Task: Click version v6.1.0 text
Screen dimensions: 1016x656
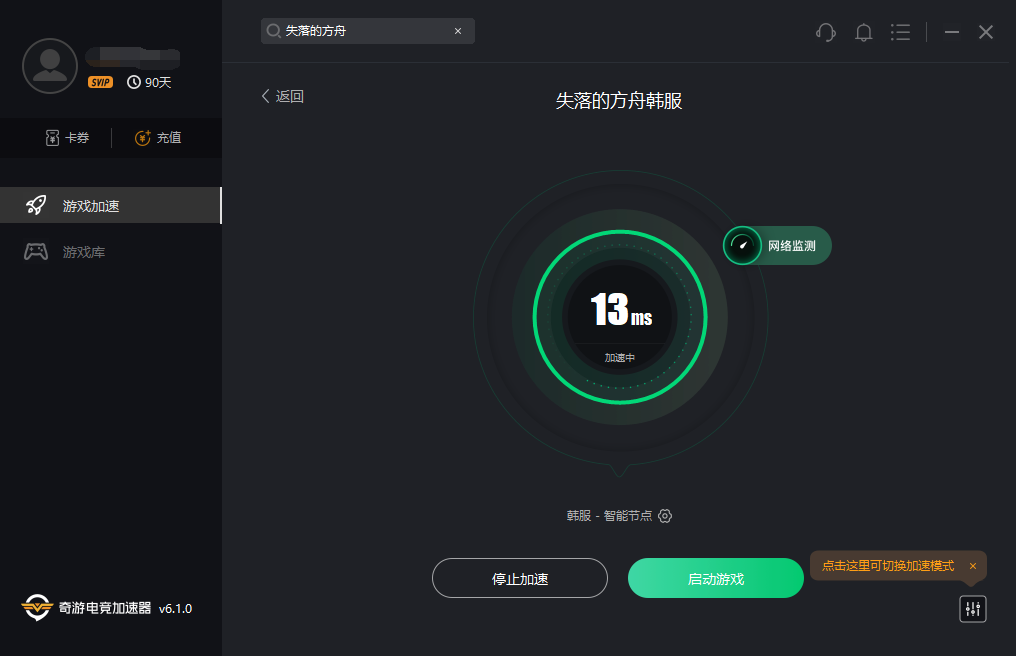Action: (x=176, y=609)
